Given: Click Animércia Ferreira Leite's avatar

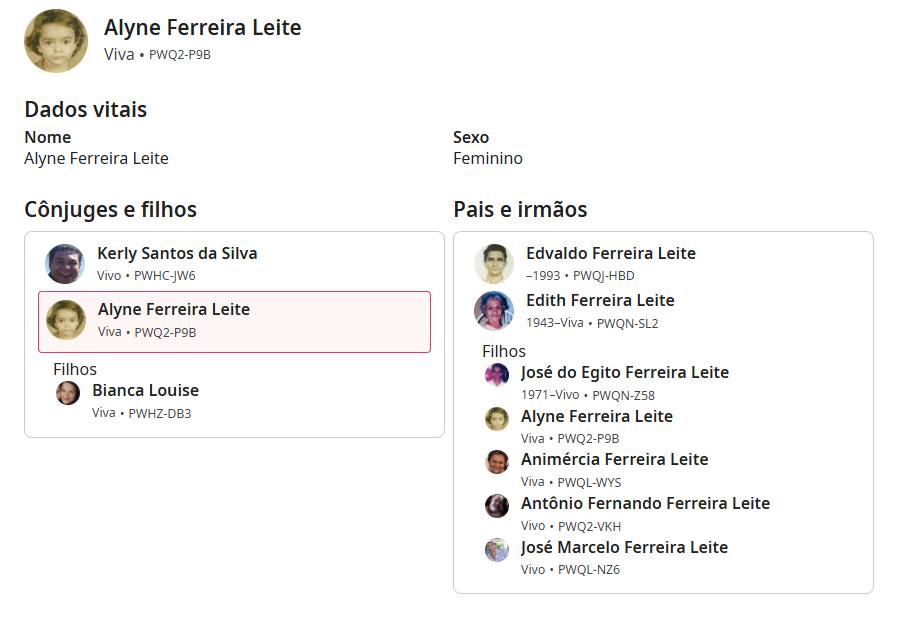Looking at the screenshot, I should tap(497, 462).
